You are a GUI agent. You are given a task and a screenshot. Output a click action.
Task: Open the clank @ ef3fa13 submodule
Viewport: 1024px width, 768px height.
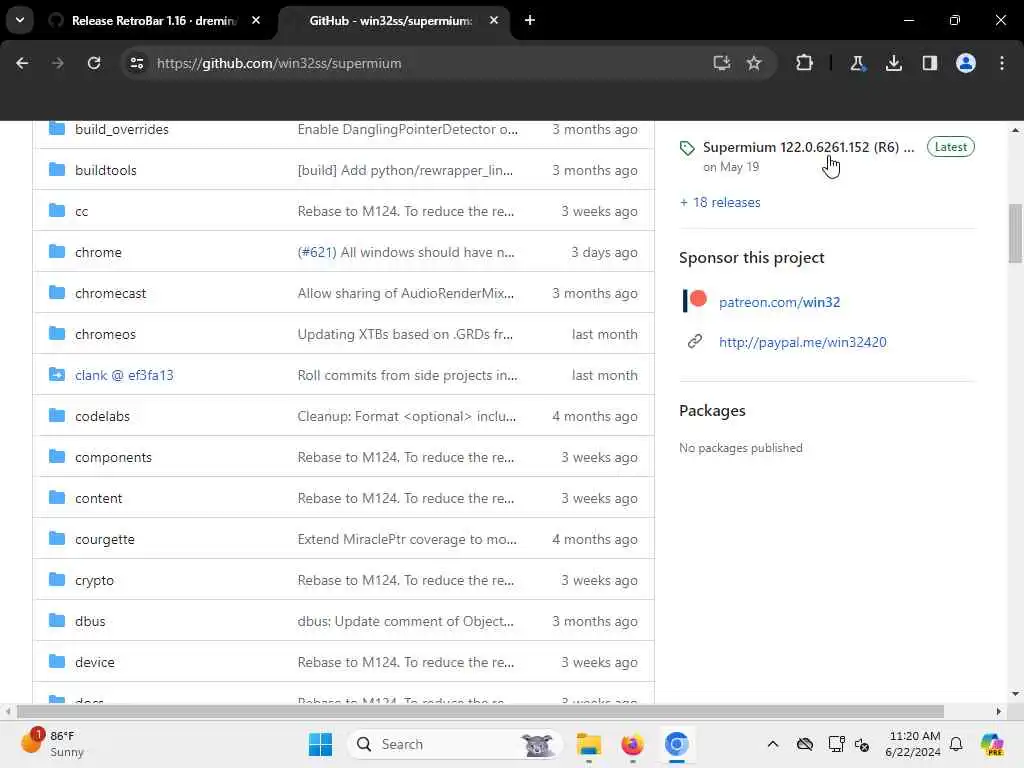124,376
